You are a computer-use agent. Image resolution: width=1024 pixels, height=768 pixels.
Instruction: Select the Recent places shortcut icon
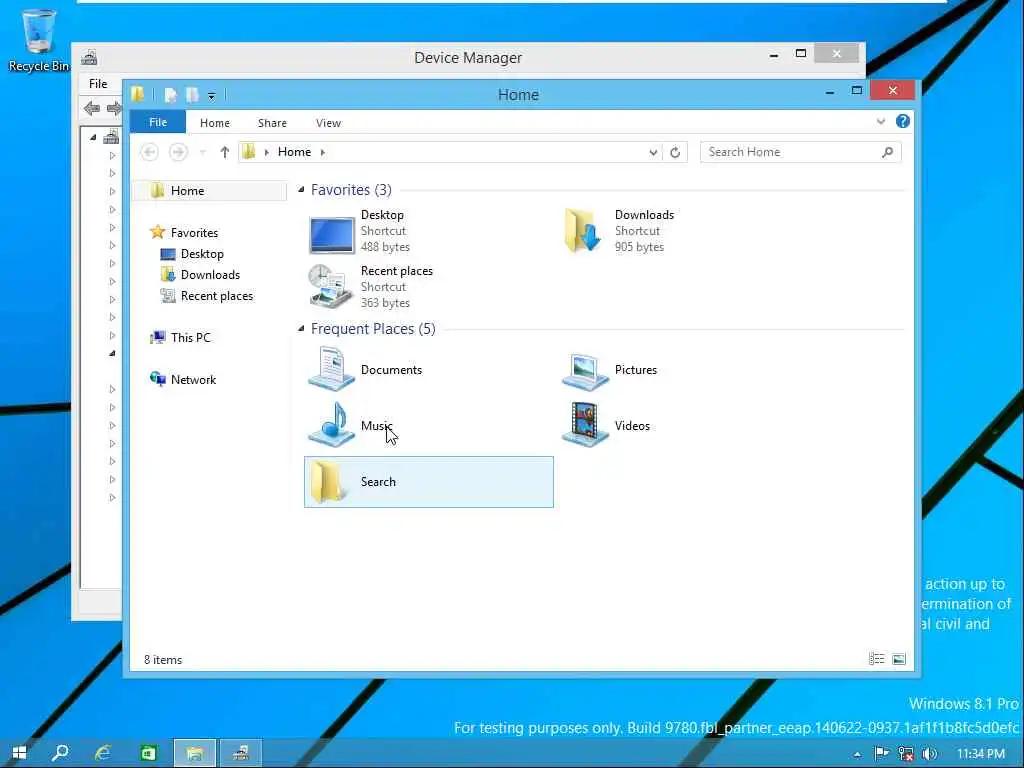tap(330, 287)
